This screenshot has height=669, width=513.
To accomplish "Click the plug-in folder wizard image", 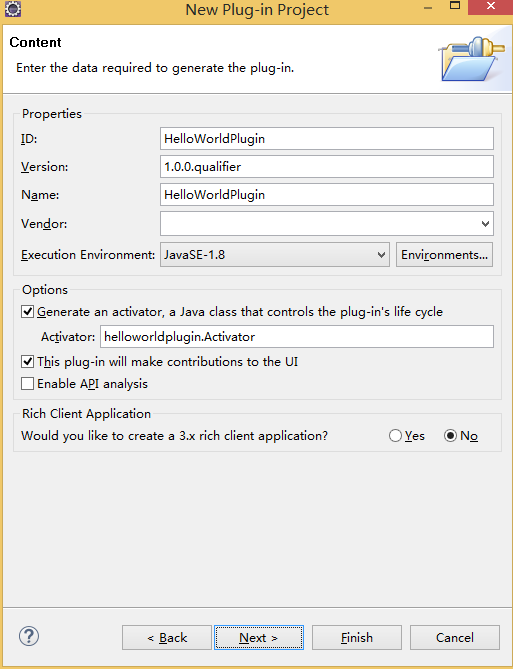I will click(x=472, y=59).
